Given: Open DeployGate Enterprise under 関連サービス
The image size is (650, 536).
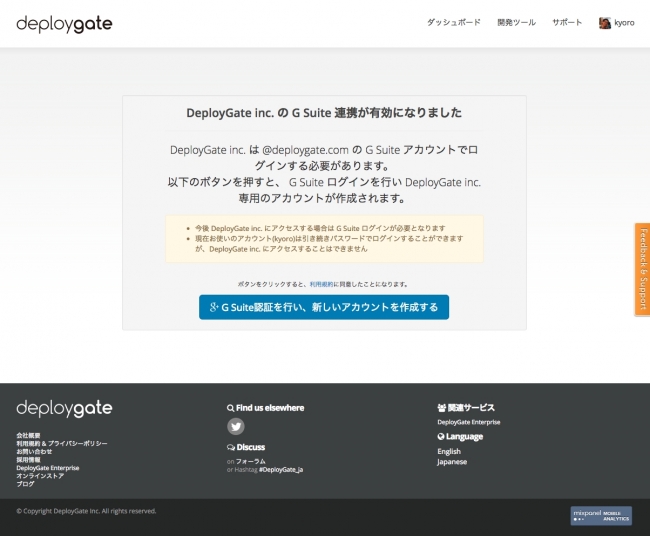Looking at the screenshot, I should pyautogui.click(x=468, y=422).
